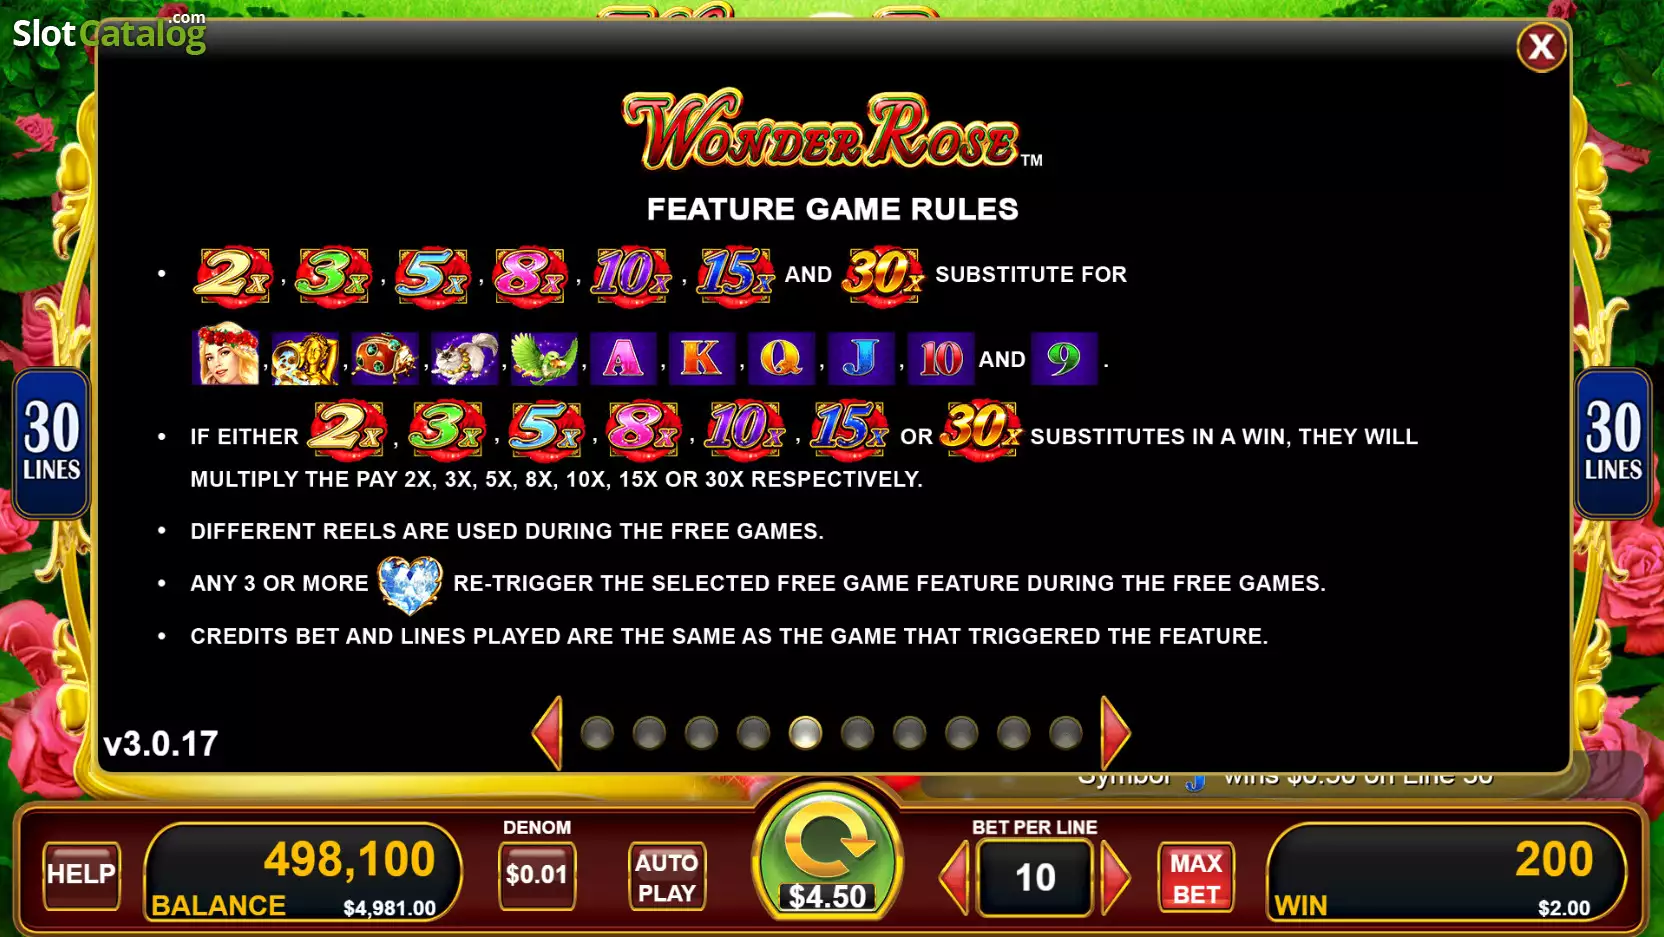Go to the previous rules page arrow

pyautogui.click(x=547, y=733)
